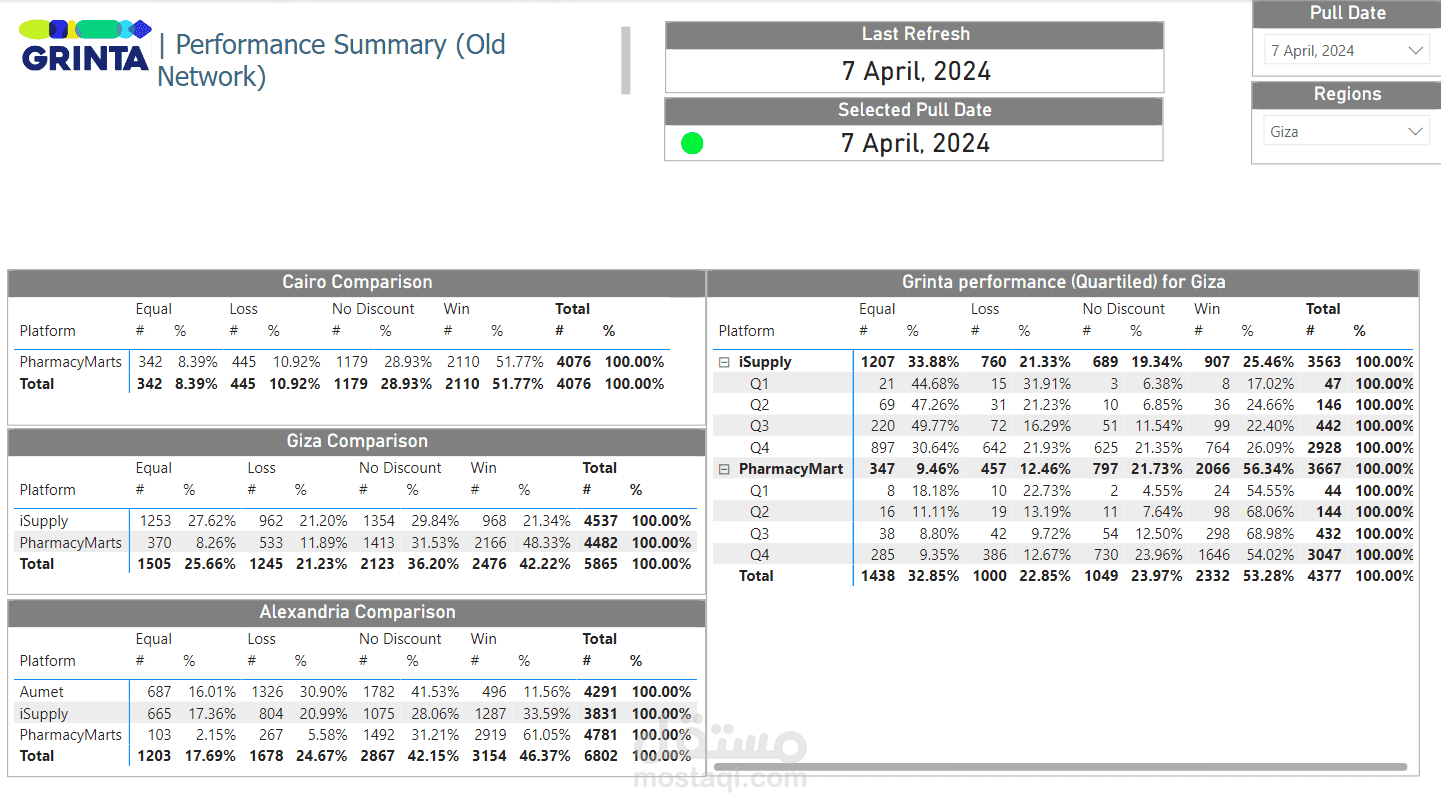Select PharmacyMarts row in Alexandria Comparison
The image size is (1441, 809).
[x=355, y=735]
